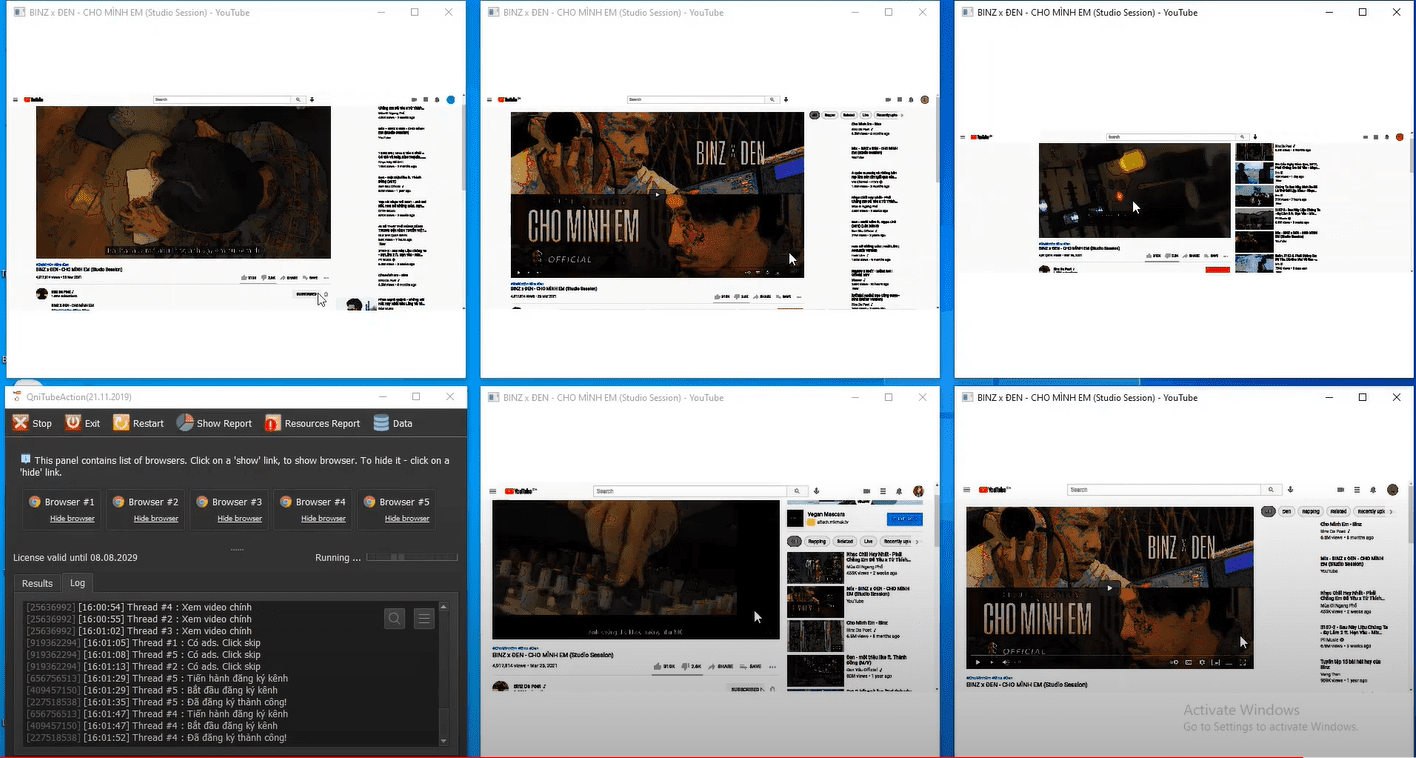Click the blue Vegan Mascara ad button
The width and height of the screenshot is (1416, 758).
coord(904,519)
